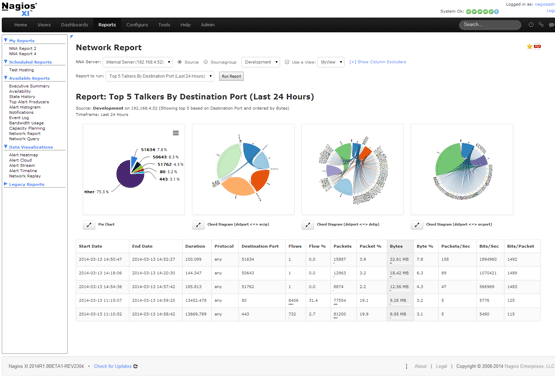Open Executive Summary report

(x=29, y=86)
